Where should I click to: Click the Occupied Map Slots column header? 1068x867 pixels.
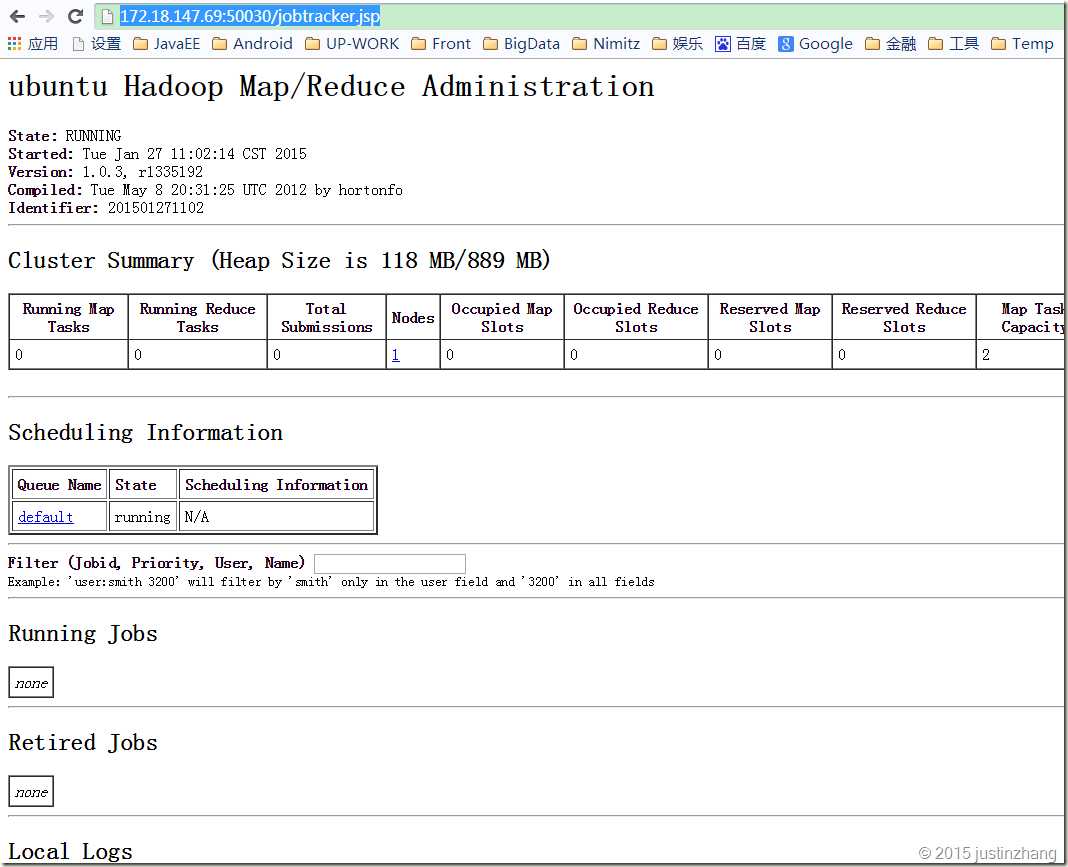[502, 317]
